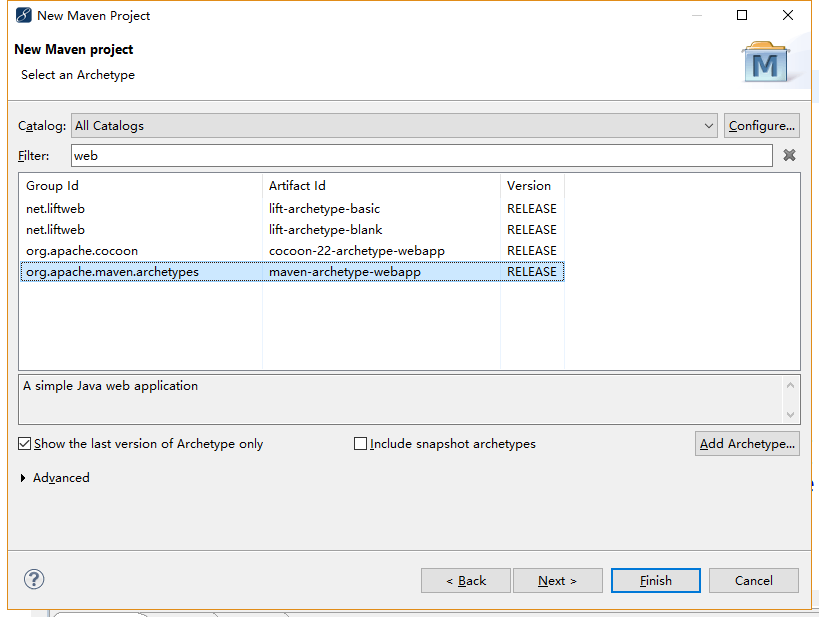The height and width of the screenshot is (617, 819).
Task: Select the lift-archetype-basic archetype row
Action: [x=324, y=209]
